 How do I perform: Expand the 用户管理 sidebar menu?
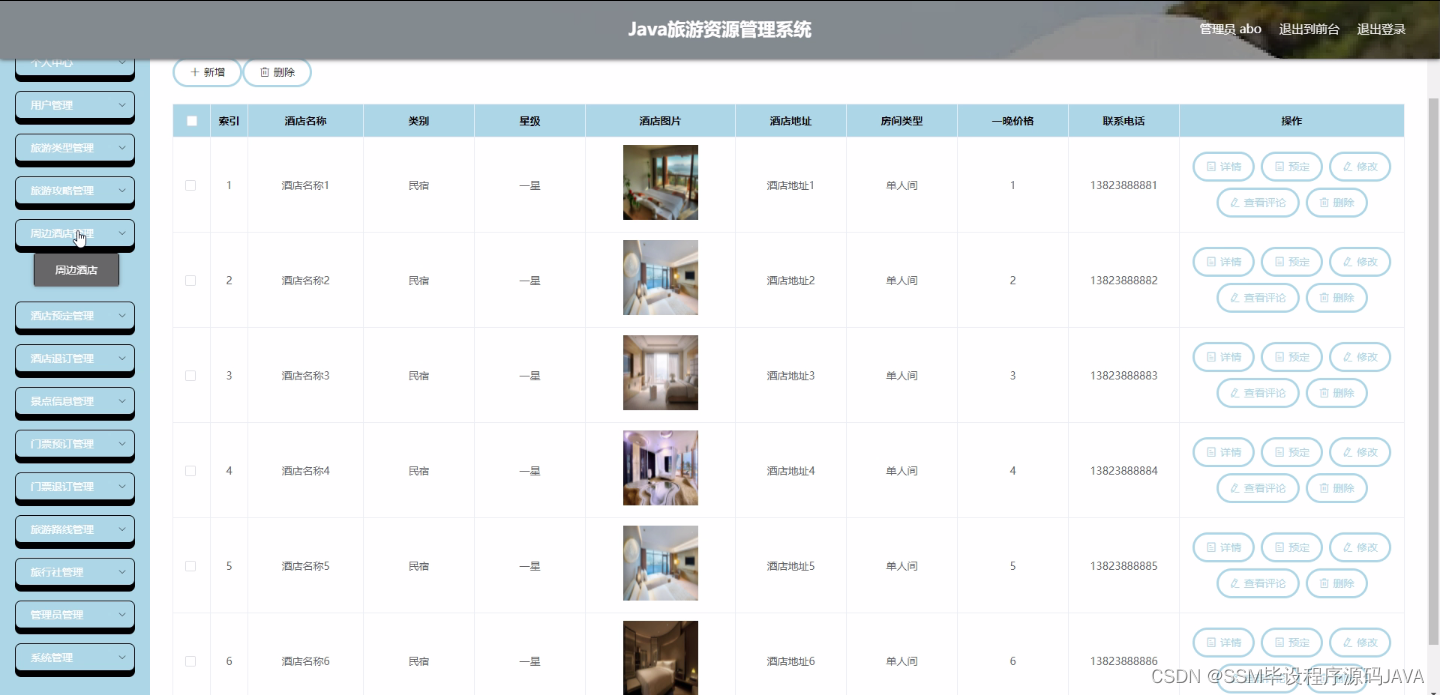pyautogui.click(x=74, y=106)
